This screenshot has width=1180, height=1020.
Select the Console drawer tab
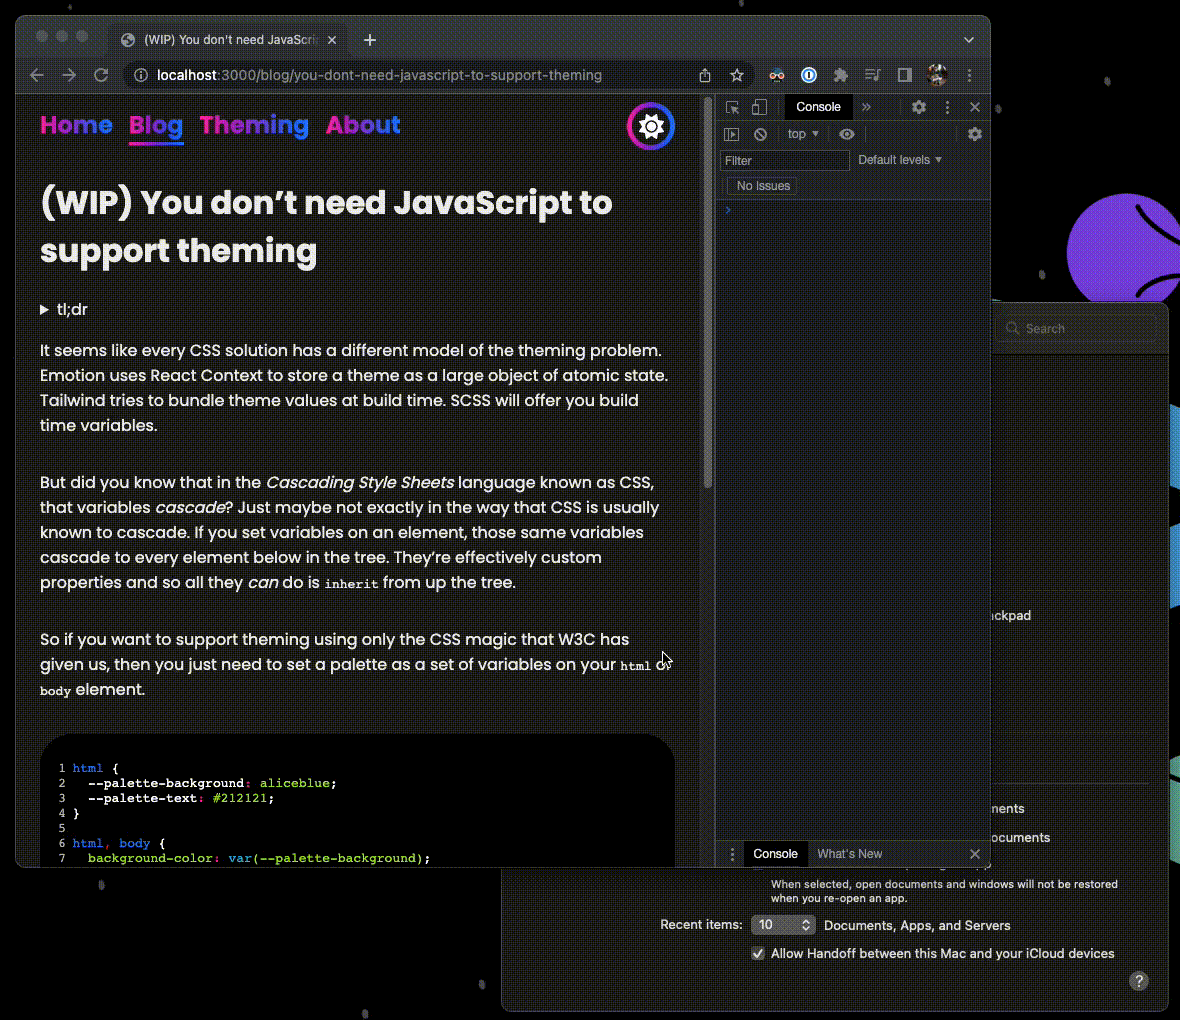pos(775,854)
